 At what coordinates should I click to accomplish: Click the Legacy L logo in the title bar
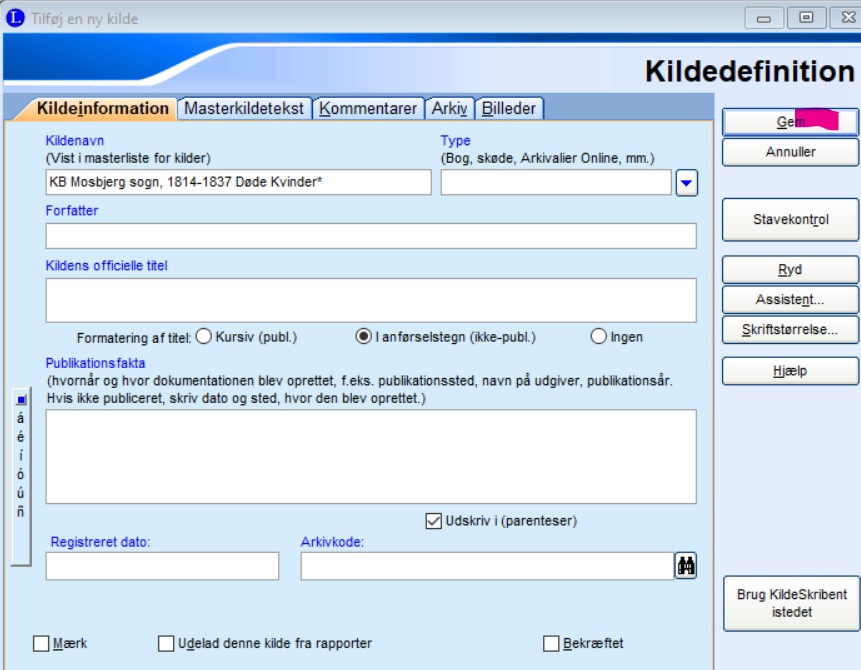click(15, 18)
